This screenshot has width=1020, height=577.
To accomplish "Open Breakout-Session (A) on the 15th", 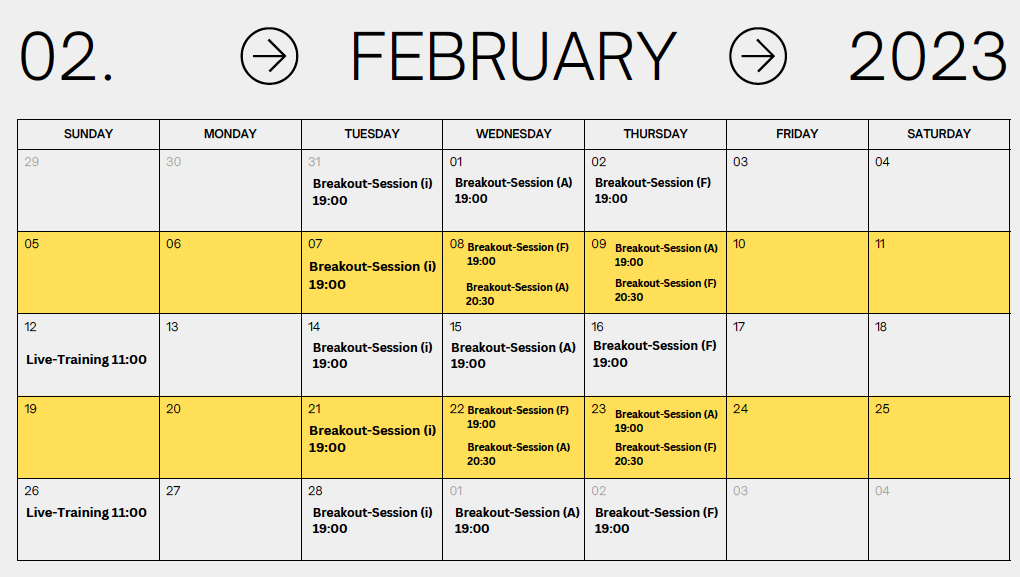I will tap(513, 355).
